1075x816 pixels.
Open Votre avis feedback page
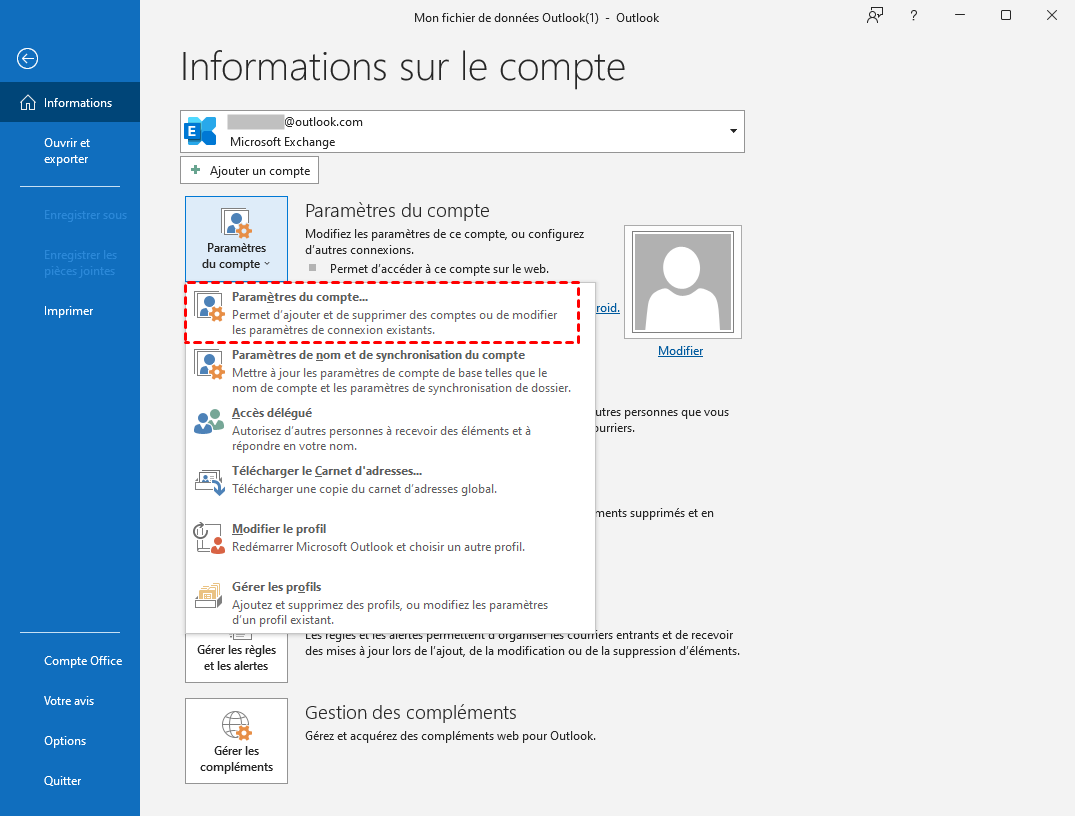coord(70,701)
